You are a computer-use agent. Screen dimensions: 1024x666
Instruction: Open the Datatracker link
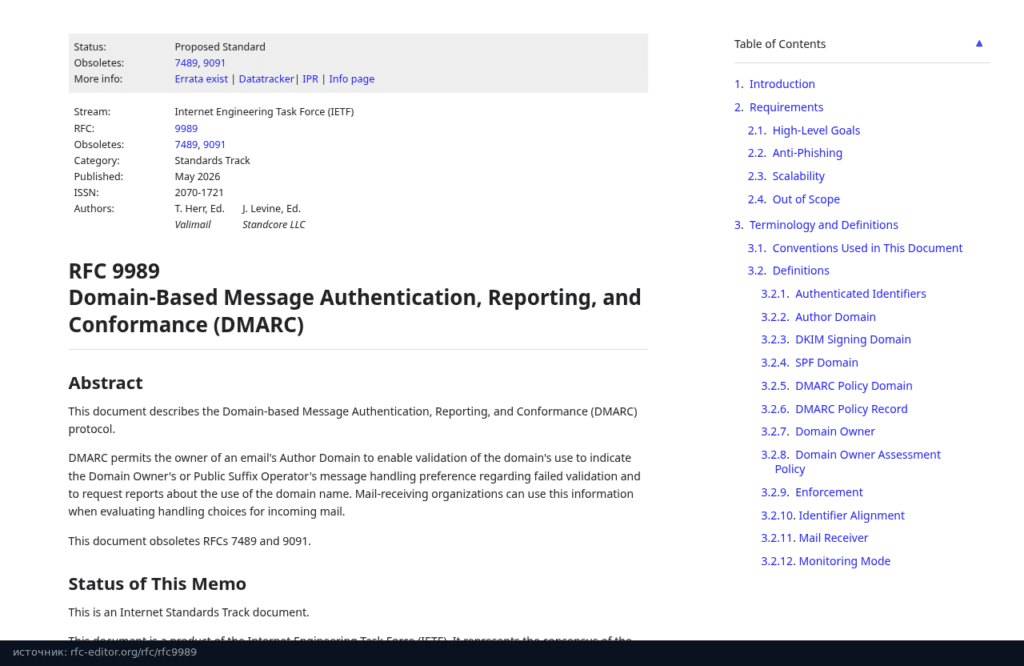[x=266, y=79]
